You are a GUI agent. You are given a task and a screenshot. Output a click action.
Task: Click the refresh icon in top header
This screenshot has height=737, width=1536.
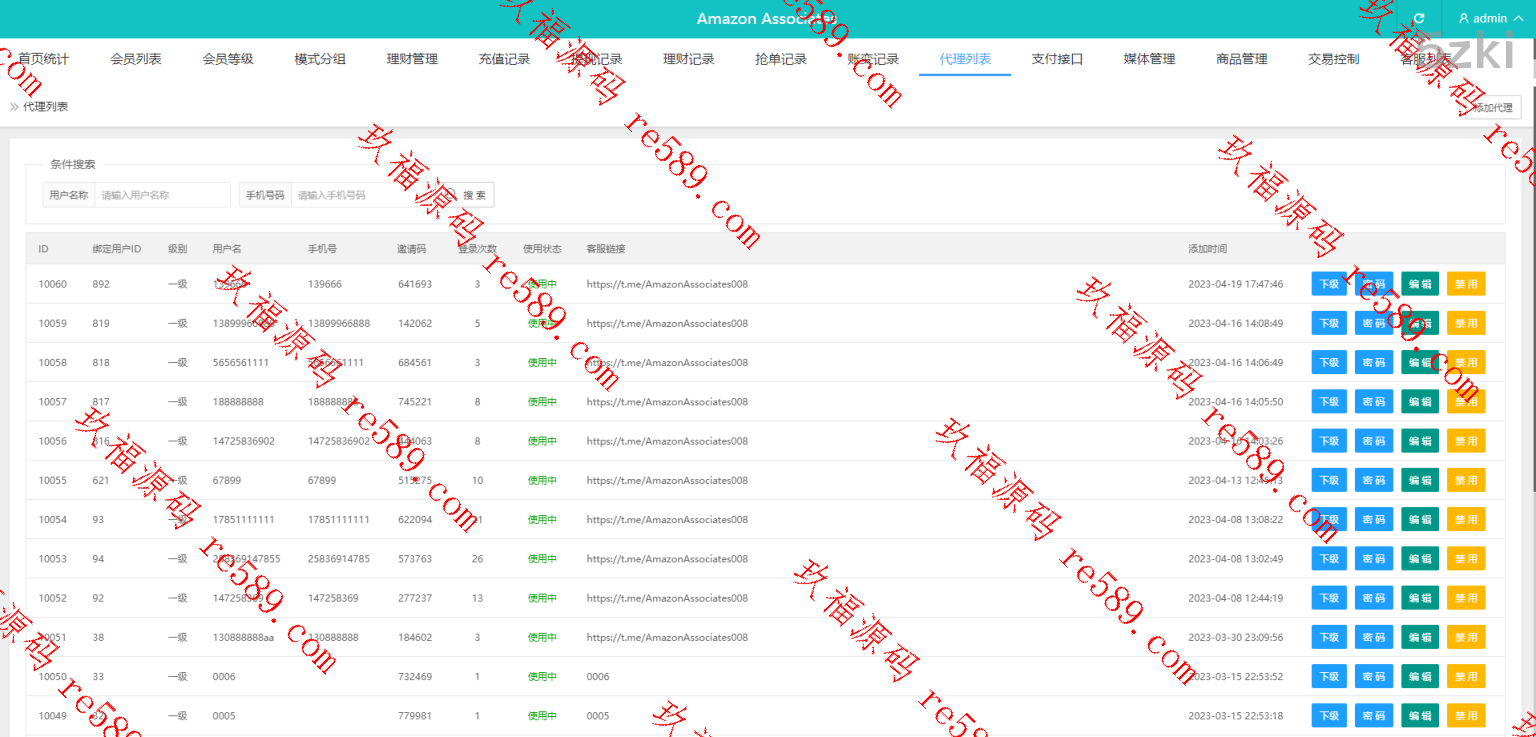(1418, 19)
